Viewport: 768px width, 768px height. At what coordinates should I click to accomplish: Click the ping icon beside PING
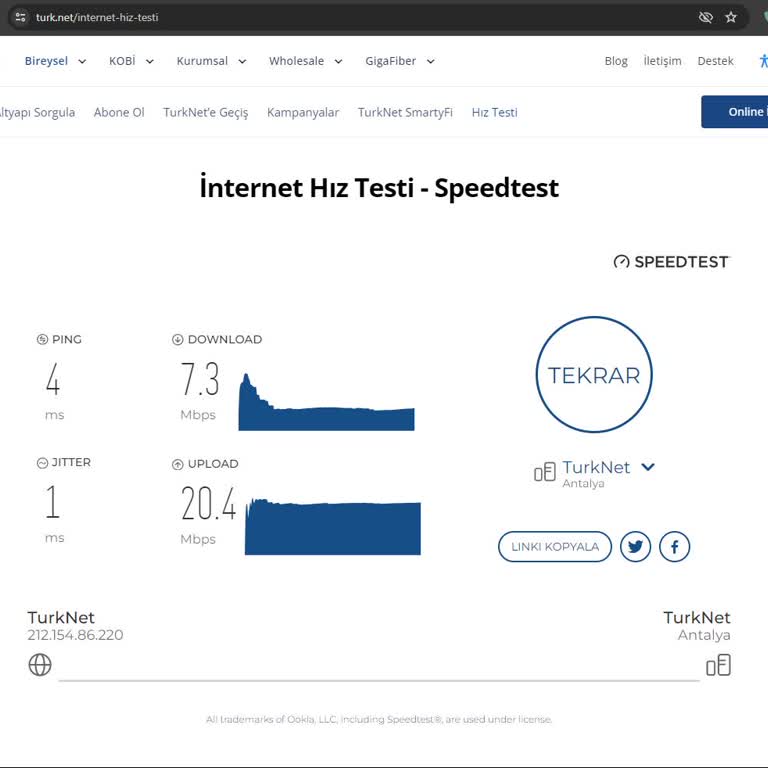(x=43, y=339)
